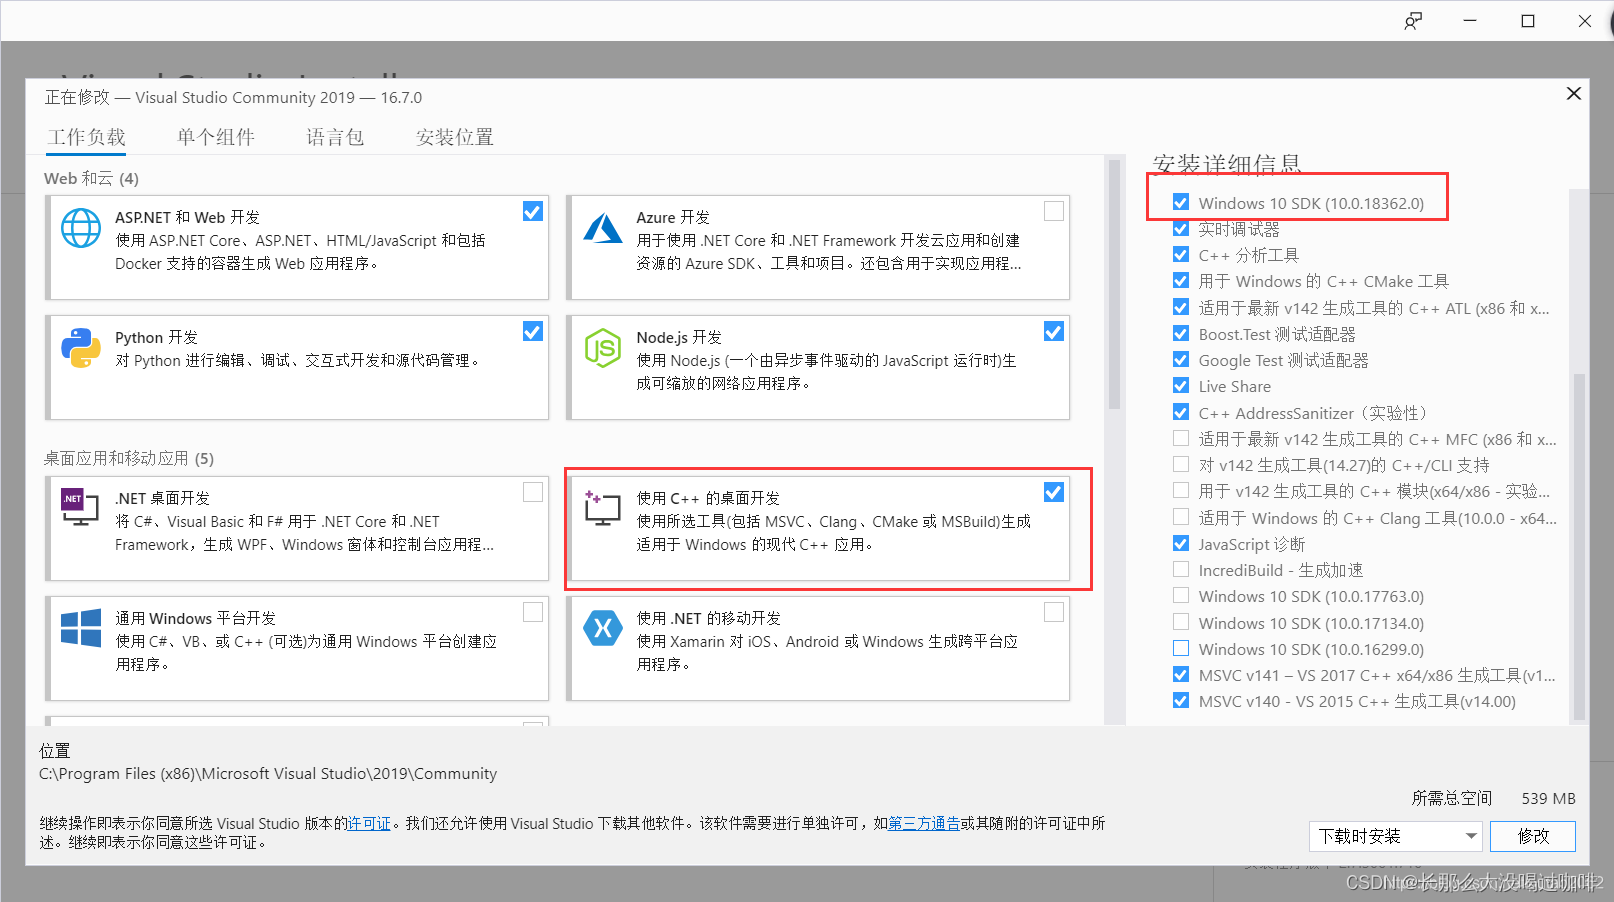Check the 使用 .NET 的移动开发 workload box
This screenshot has height=902, width=1614.
pyautogui.click(x=1054, y=612)
